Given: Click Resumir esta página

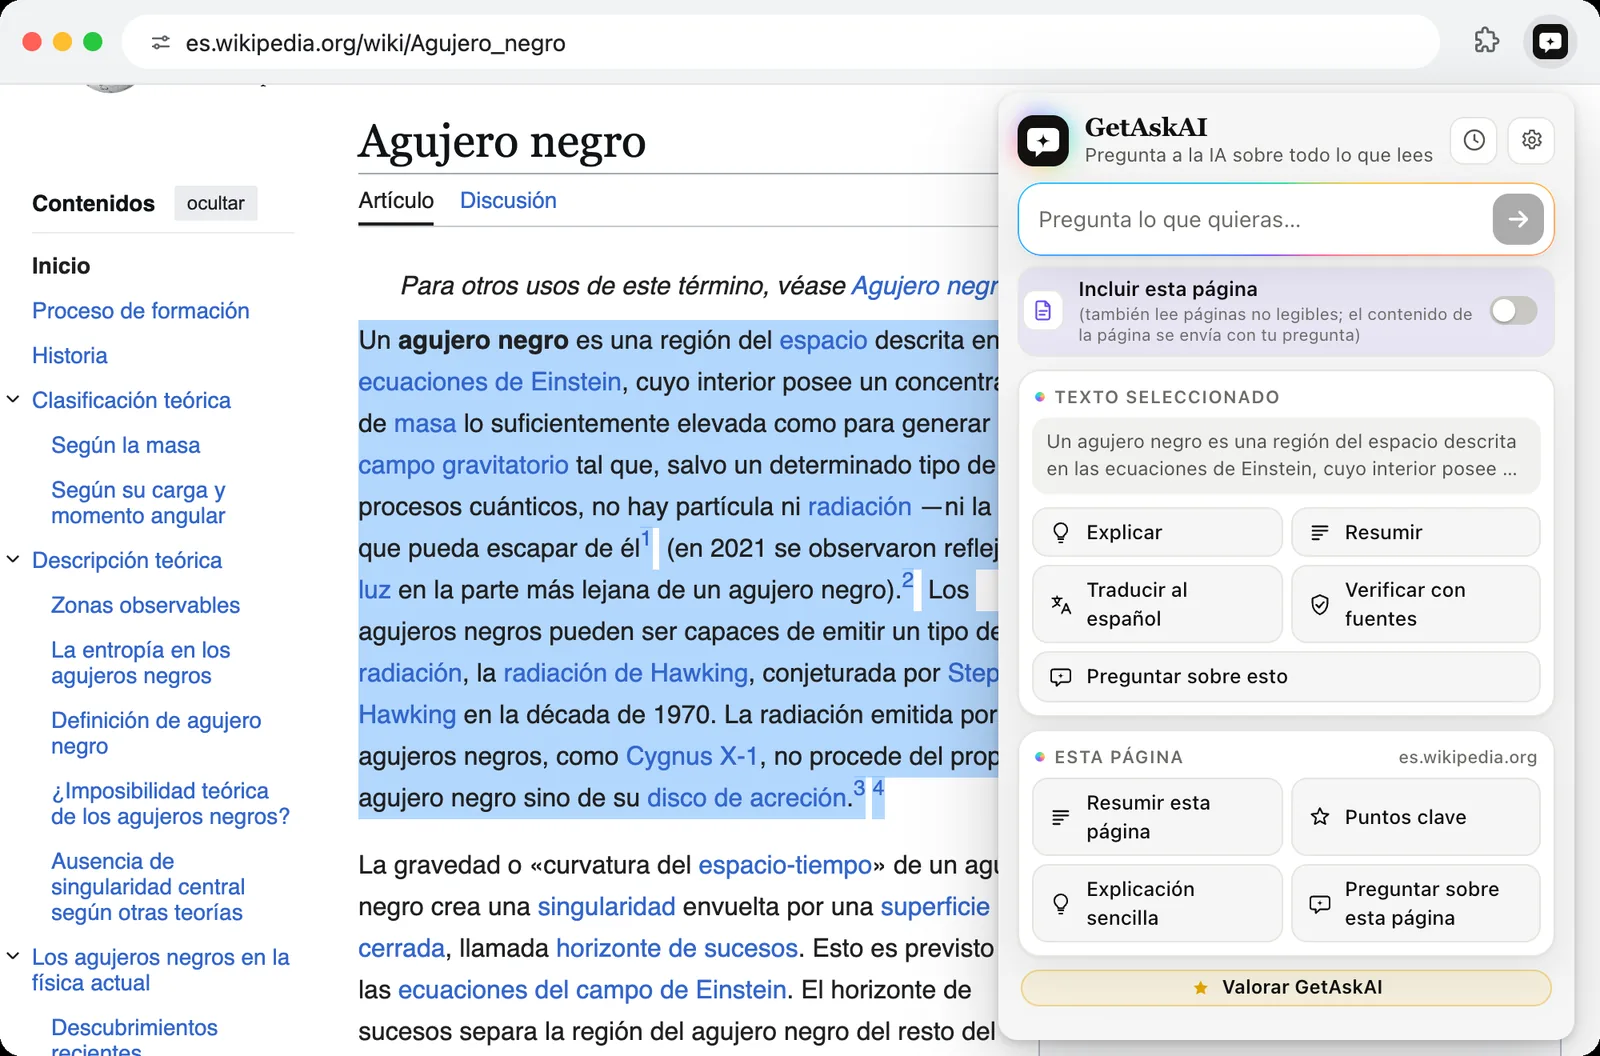Looking at the screenshot, I should click(1157, 817).
